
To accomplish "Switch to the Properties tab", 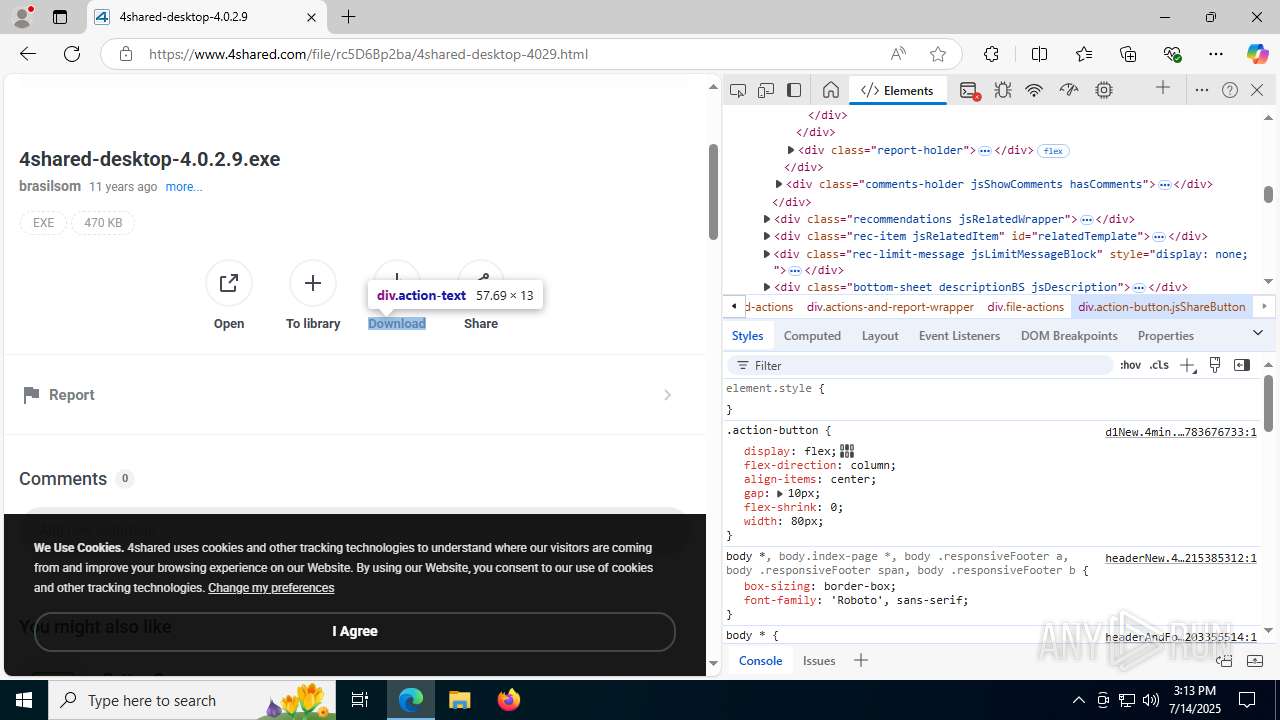I will [x=1166, y=335].
